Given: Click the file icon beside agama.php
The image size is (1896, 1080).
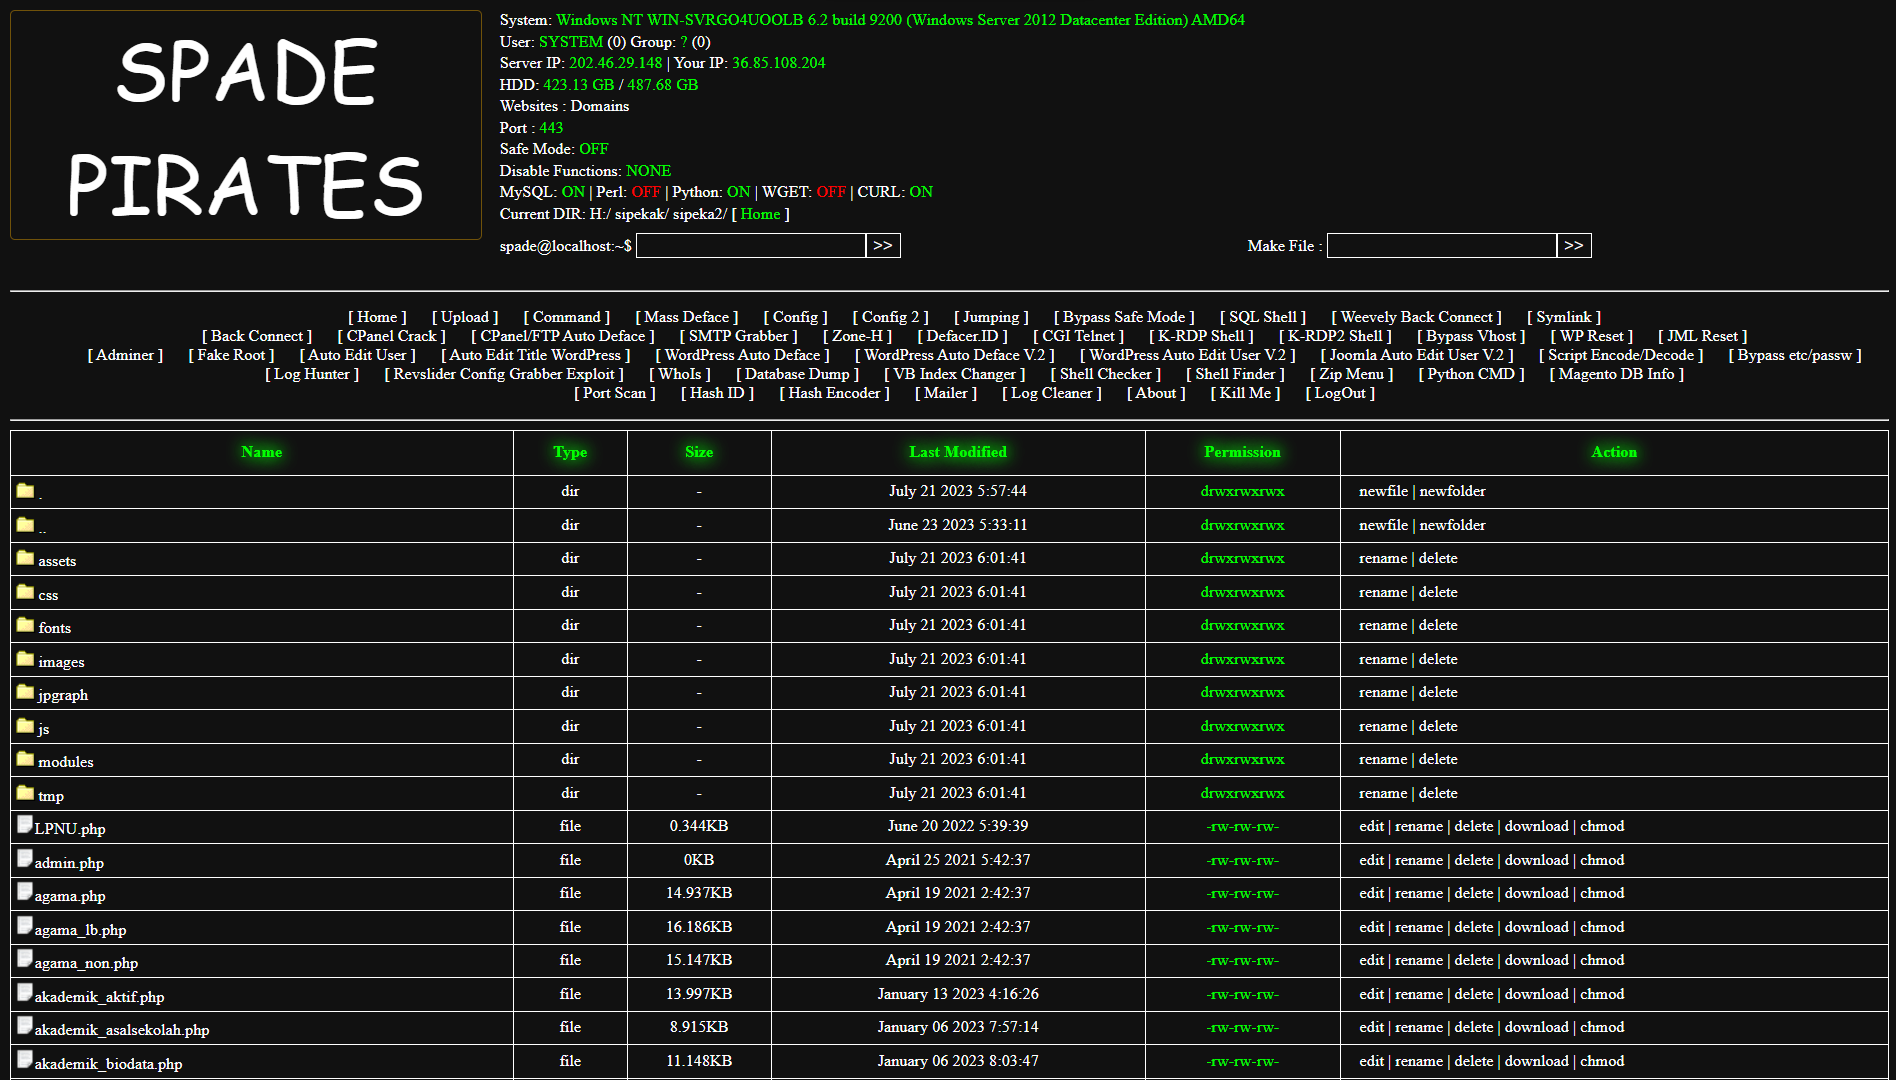Looking at the screenshot, I should click(x=25, y=892).
